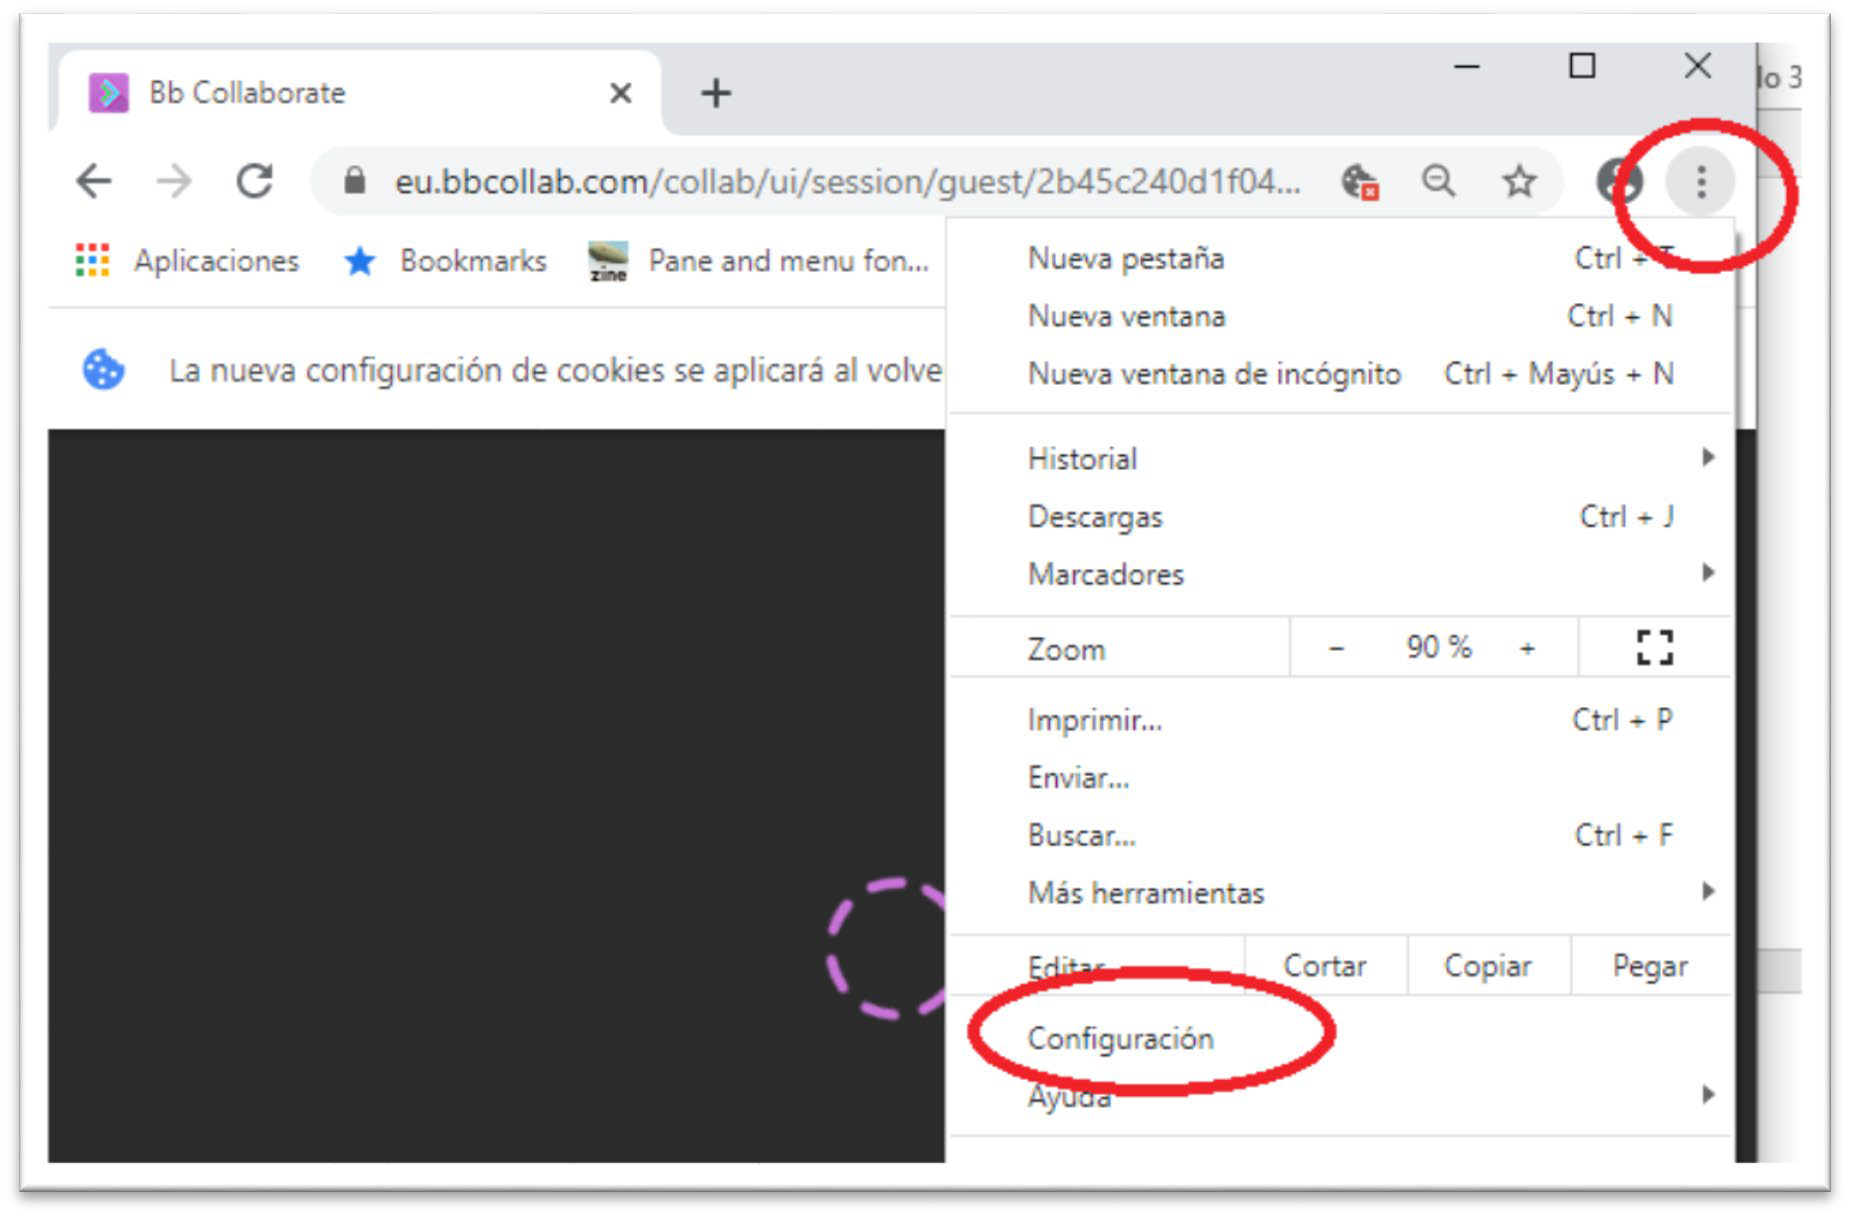The width and height of the screenshot is (1850, 1217).
Task: Click the zoom magnifier icon in address bar
Action: [1438, 181]
